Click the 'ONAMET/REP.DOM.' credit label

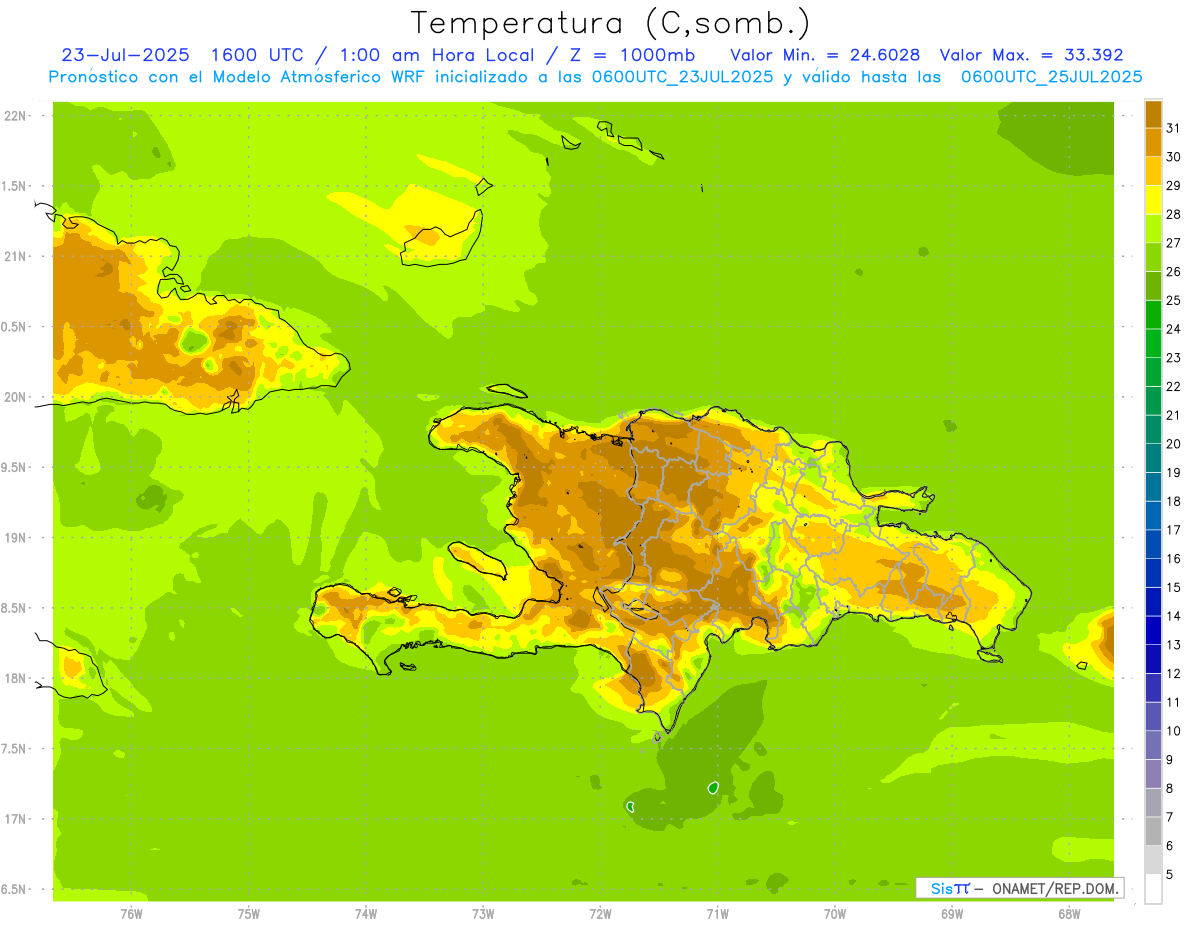[1053, 888]
